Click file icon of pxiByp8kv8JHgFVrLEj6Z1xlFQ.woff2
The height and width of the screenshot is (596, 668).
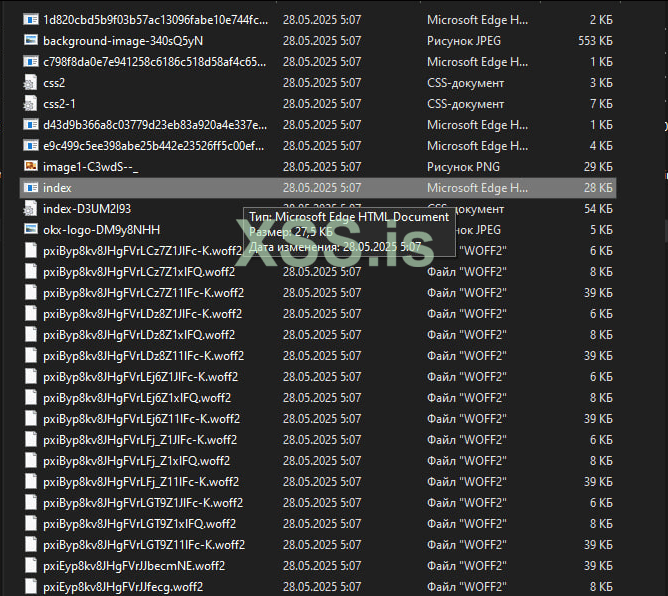click(31, 397)
